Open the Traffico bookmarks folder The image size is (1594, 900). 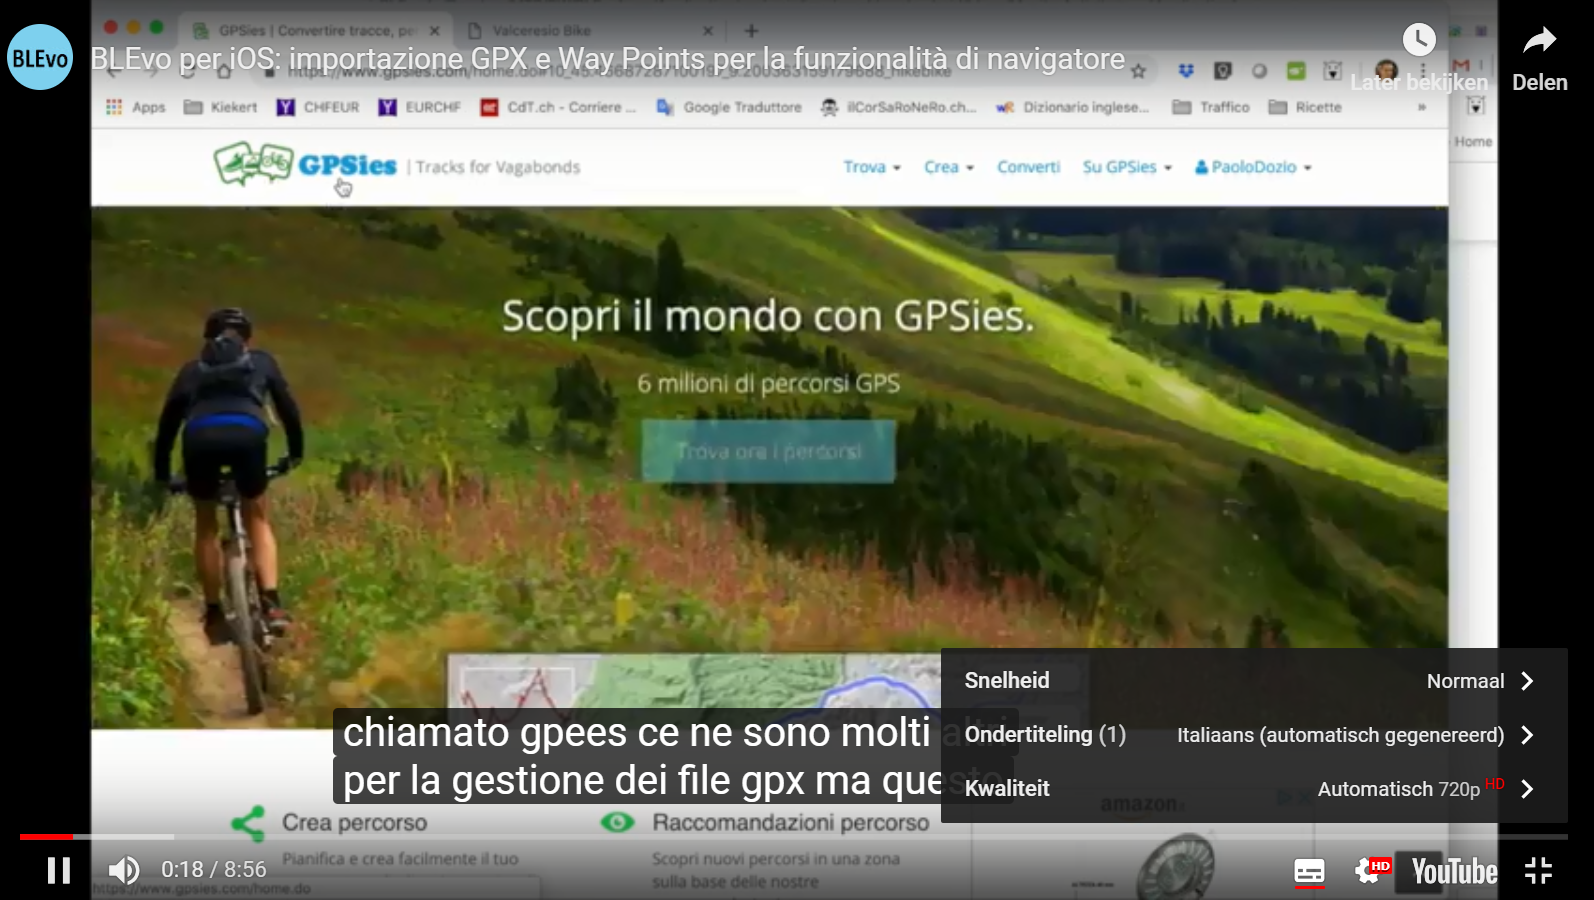[x=1211, y=107]
